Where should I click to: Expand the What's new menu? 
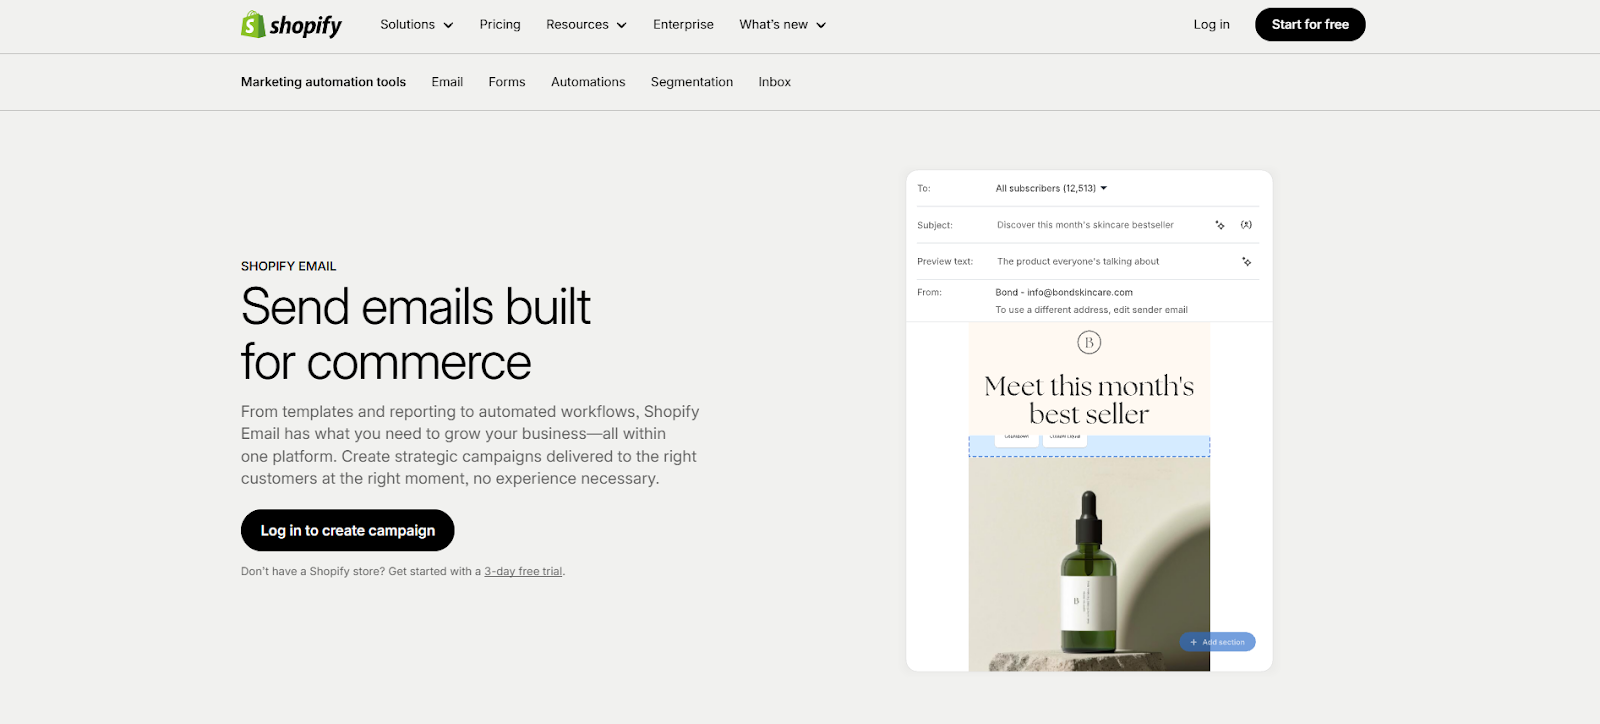point(782,25)
